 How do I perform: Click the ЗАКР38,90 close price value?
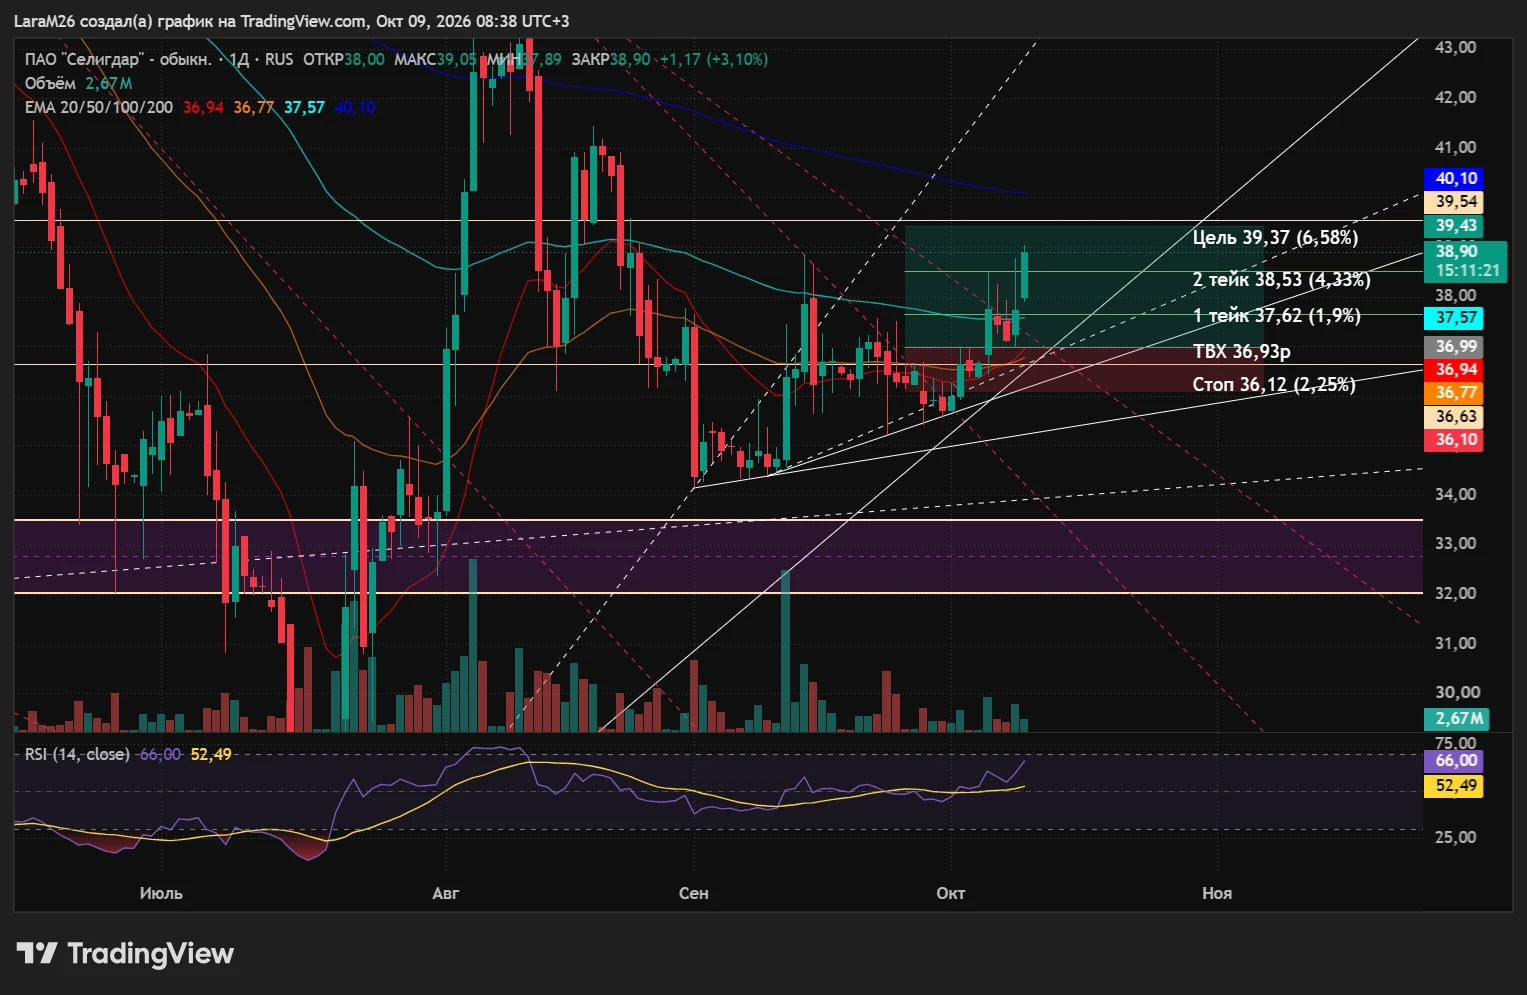click(611, 59)
